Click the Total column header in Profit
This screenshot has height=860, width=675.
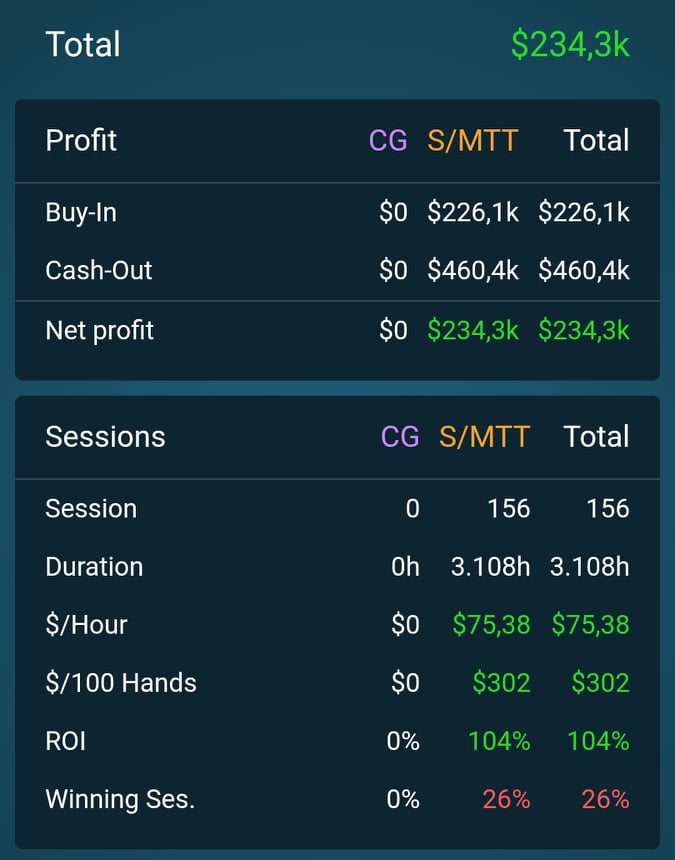pos(597,140)
